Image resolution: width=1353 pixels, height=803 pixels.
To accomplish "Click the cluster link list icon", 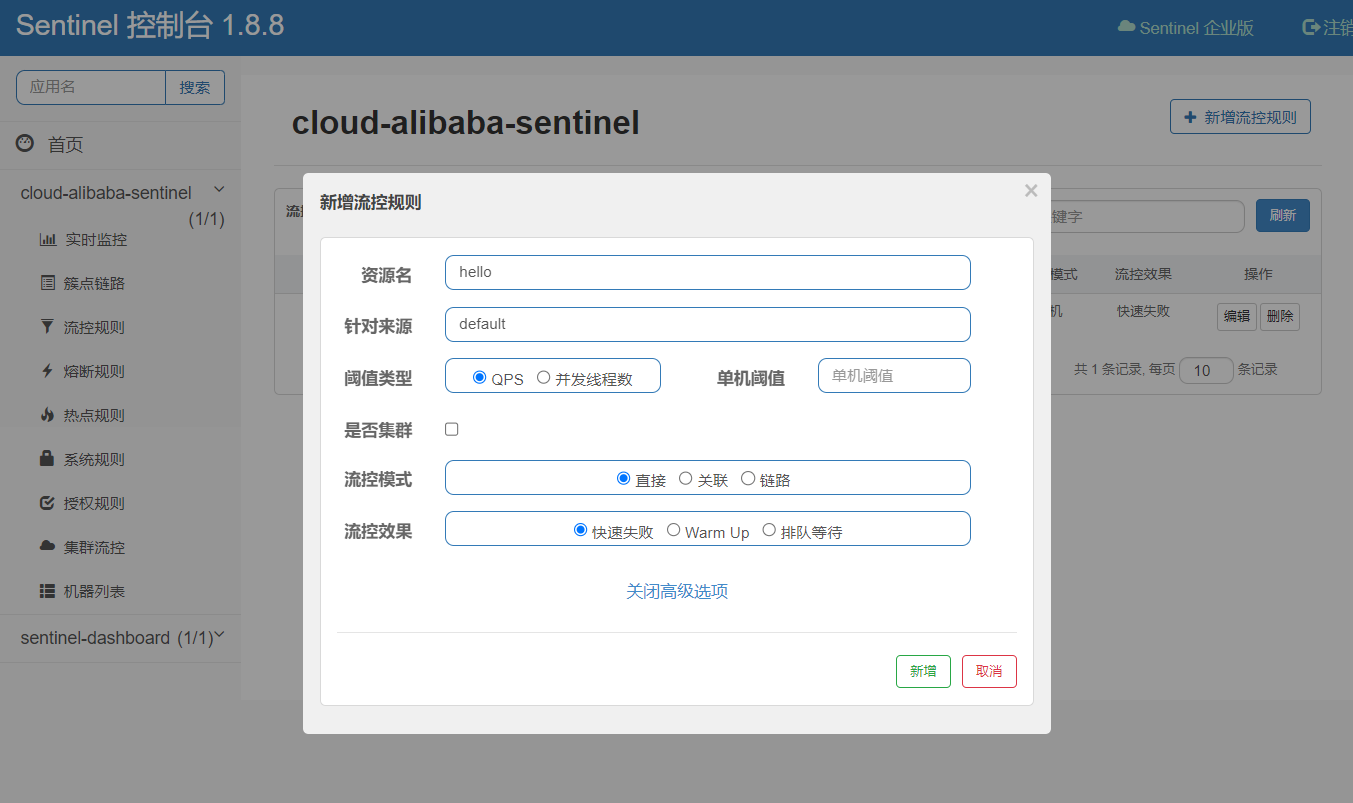I will (47, 284).
